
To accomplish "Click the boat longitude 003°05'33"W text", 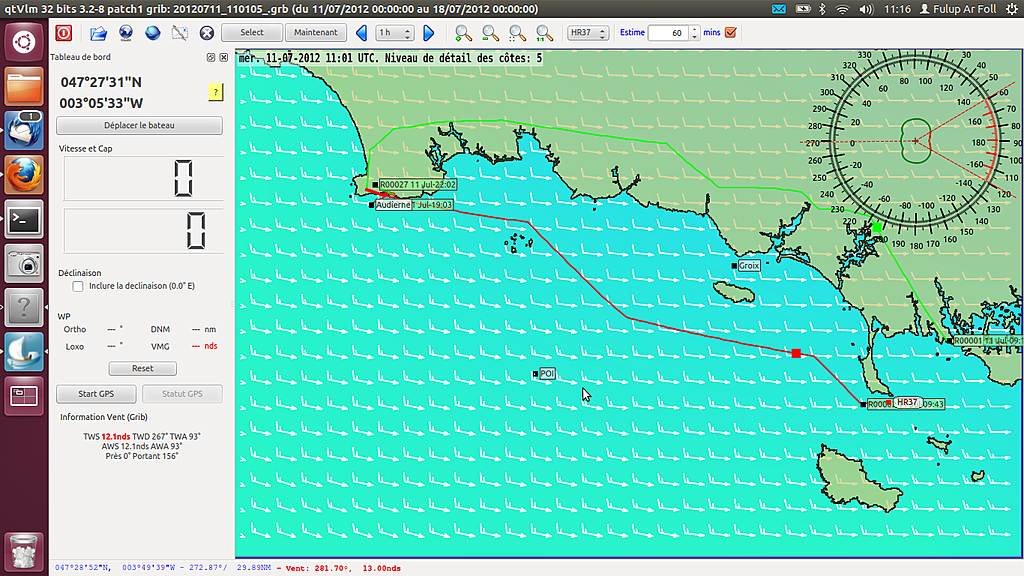I will point(101,103).
